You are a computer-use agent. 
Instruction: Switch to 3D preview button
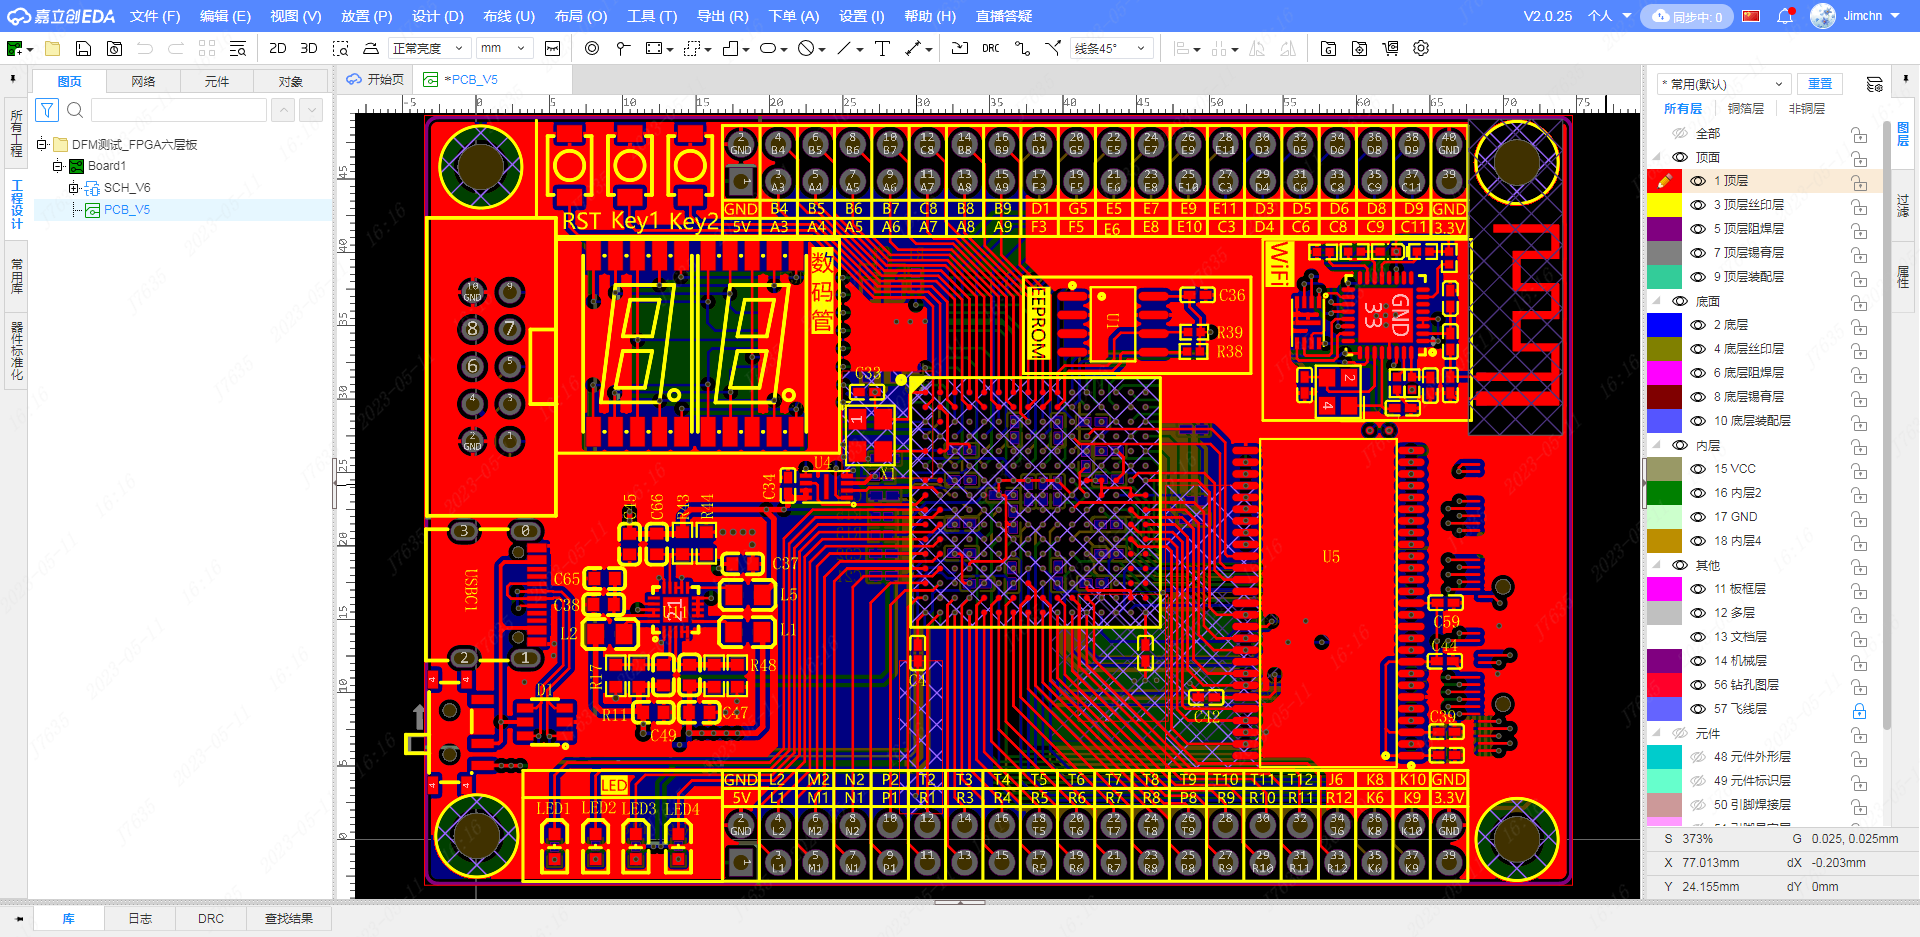click(309, 48)
